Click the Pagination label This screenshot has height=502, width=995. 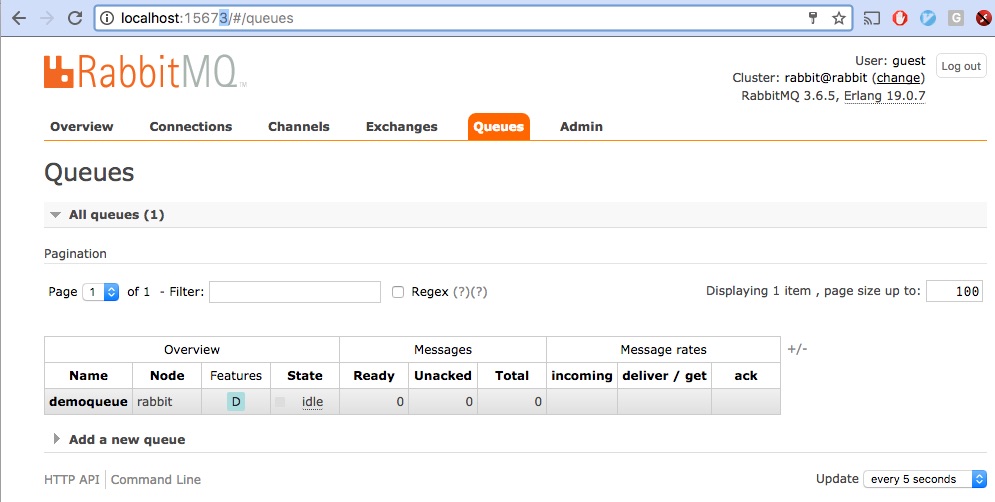point(75,254)
